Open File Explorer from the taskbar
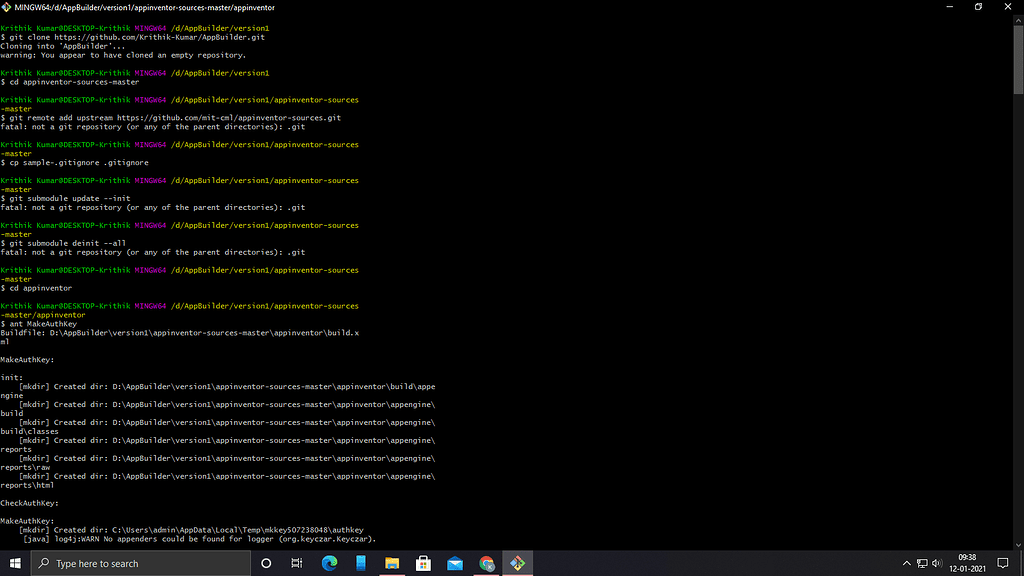Viewport: 1024px width, 576px height. [x=392, y=563]
